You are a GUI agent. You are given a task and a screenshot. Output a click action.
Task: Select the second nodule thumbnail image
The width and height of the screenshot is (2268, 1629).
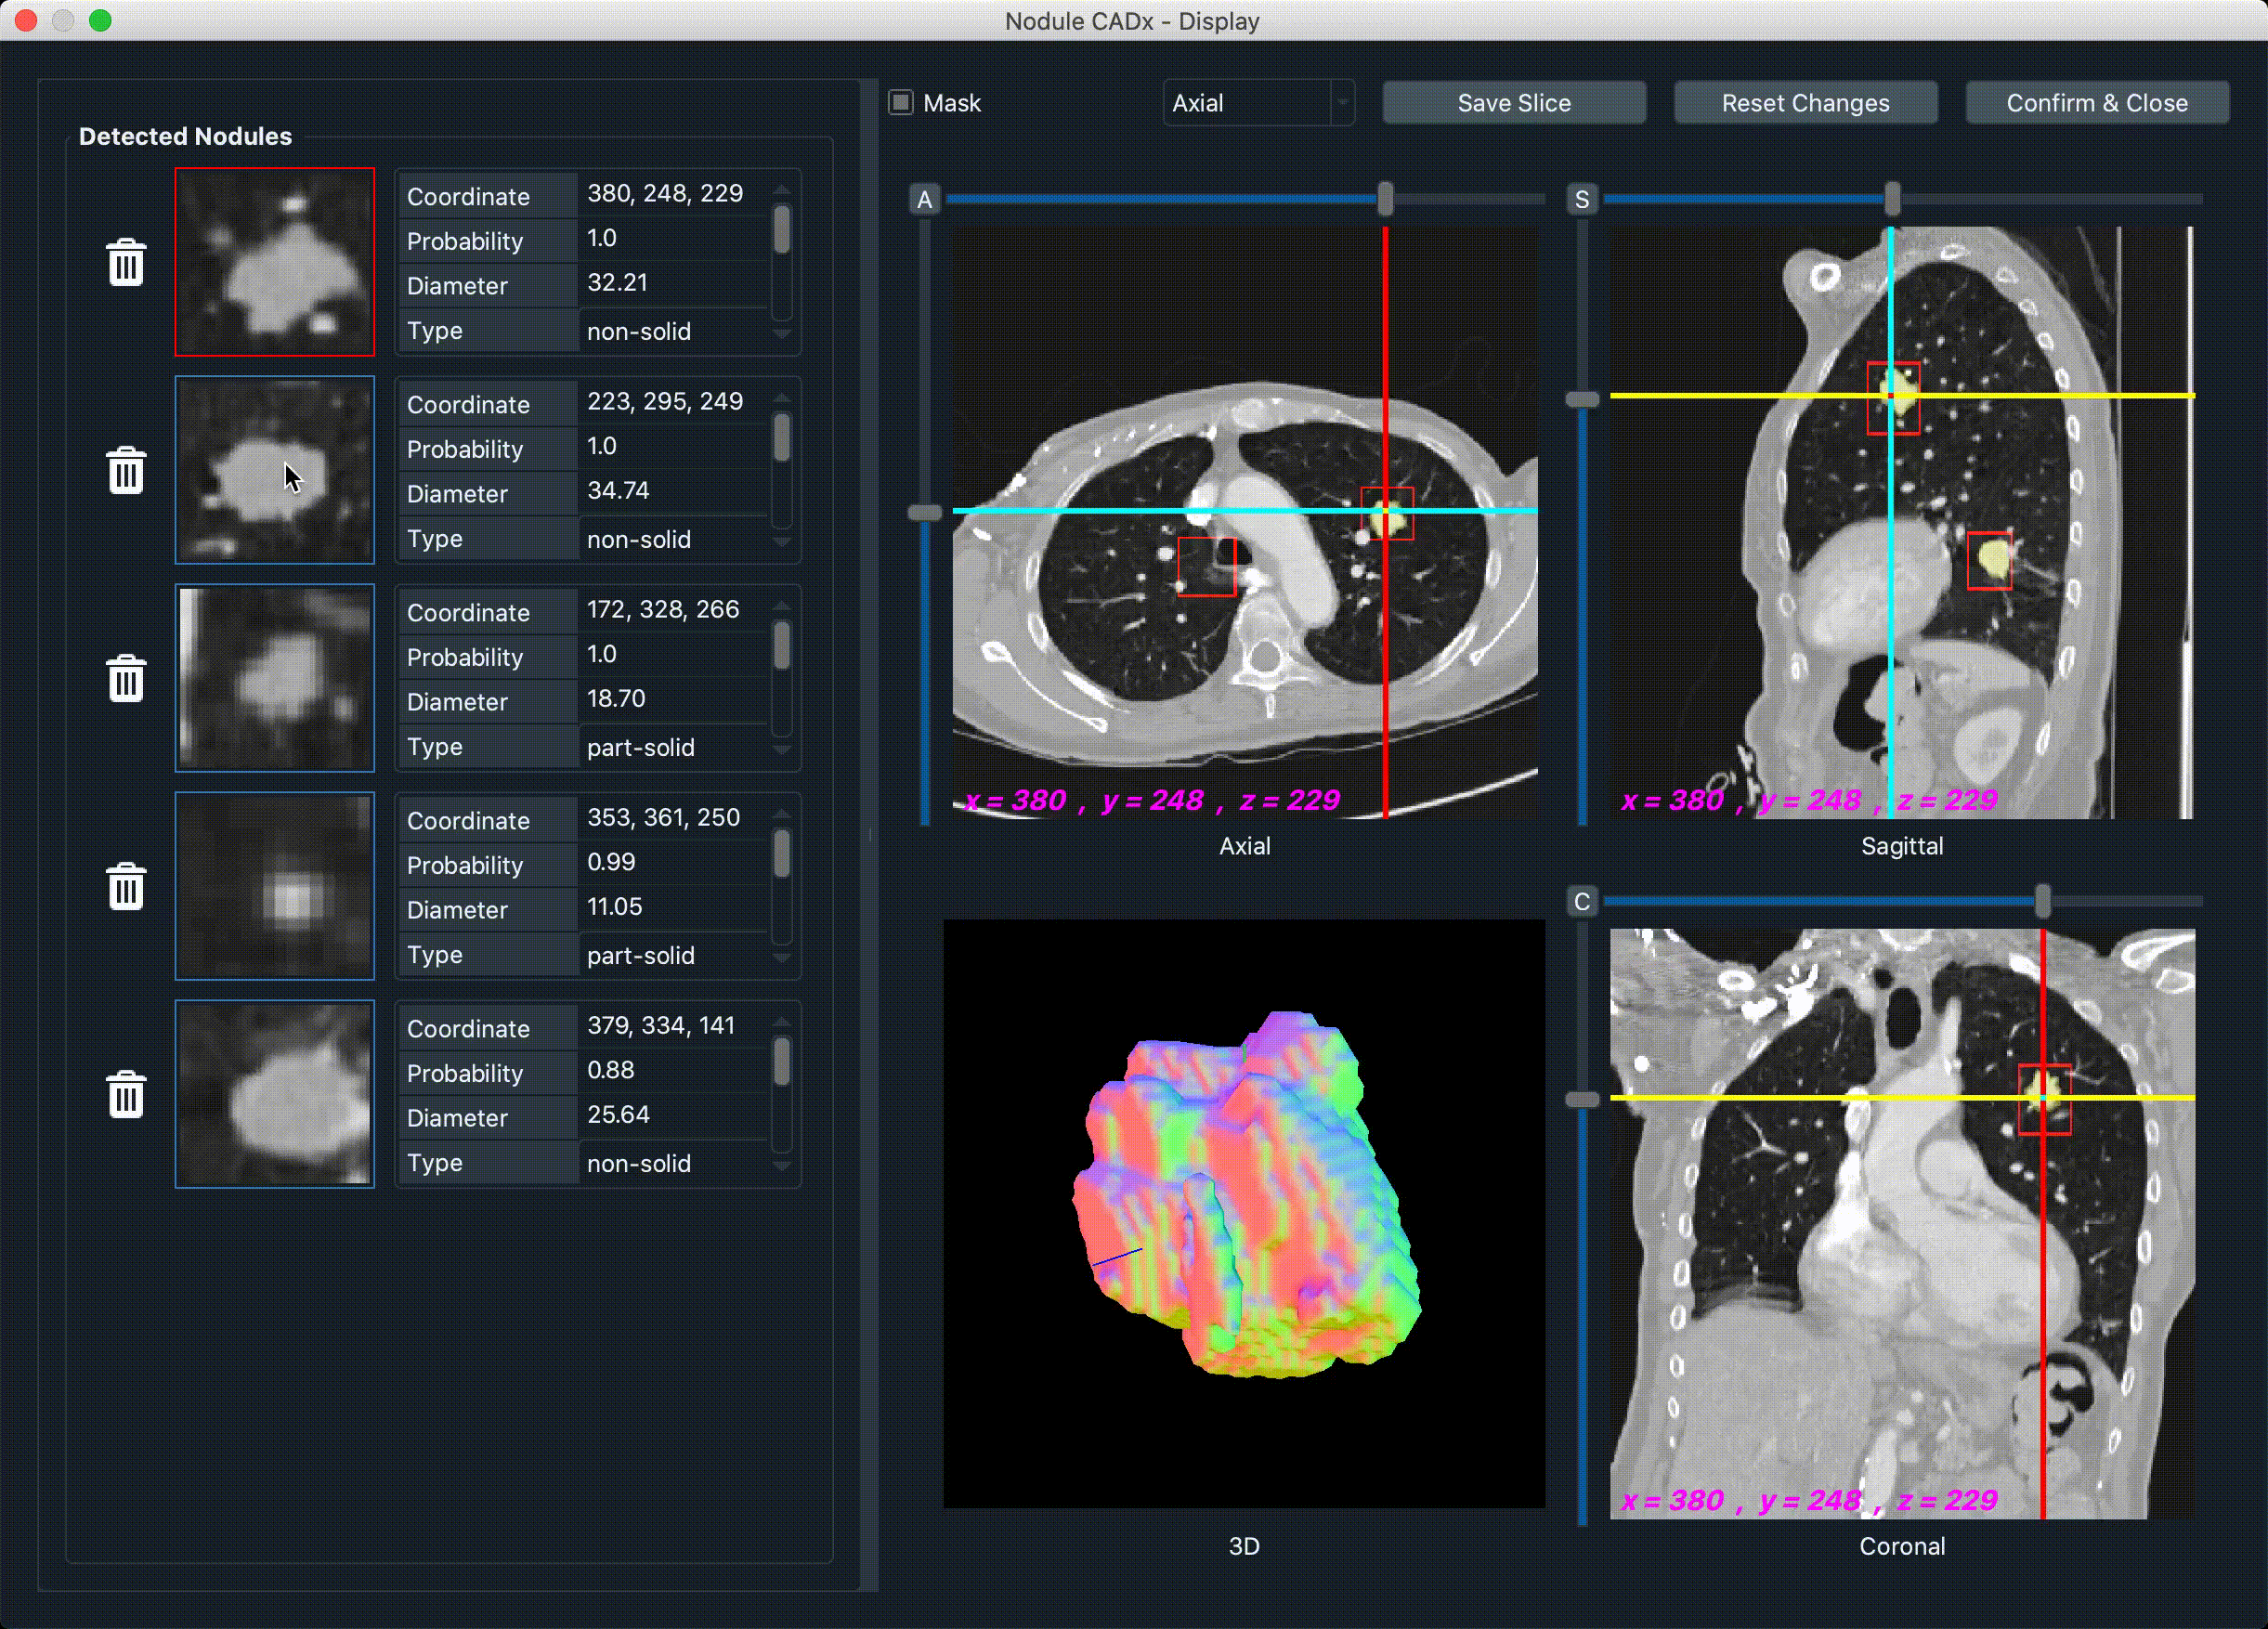pyautogui.click(x=275, y=470)
